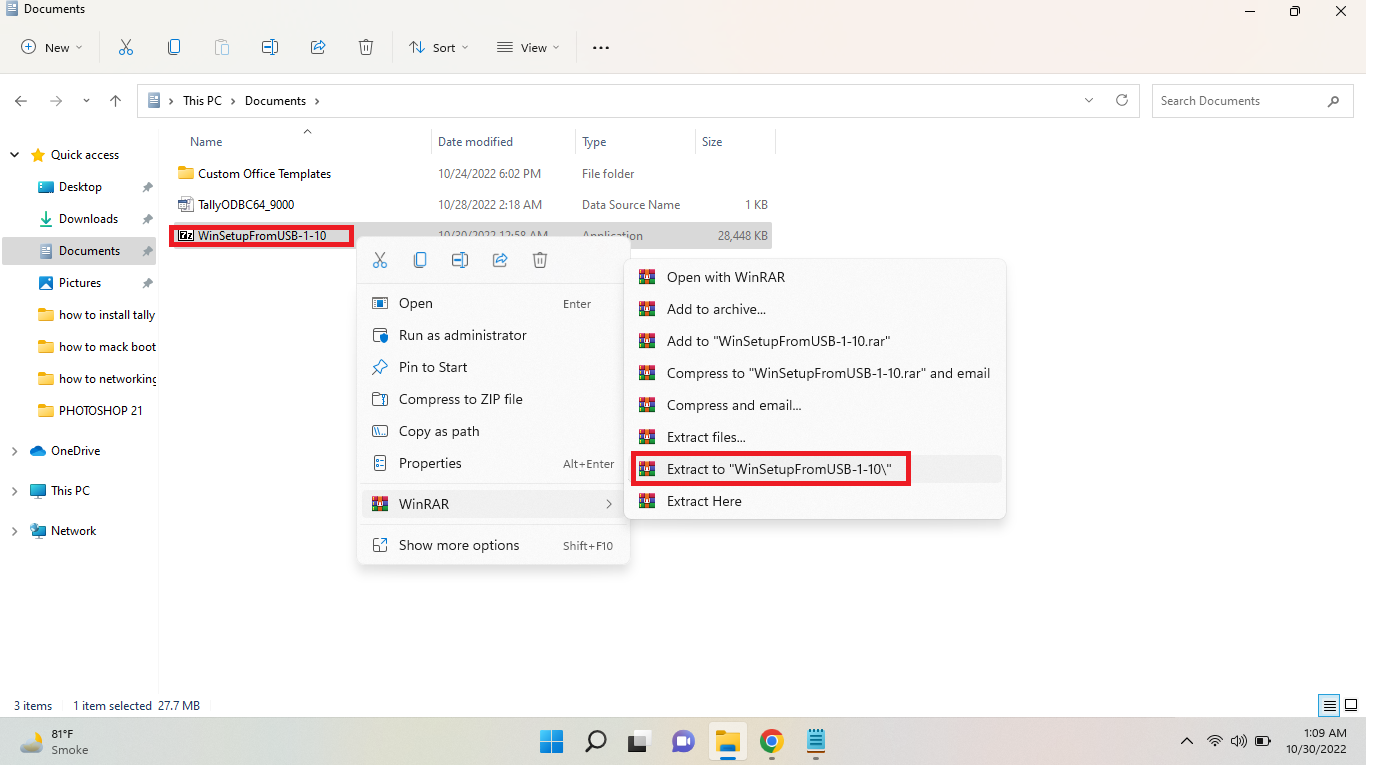Choose Copy as path
The image size is (1376, 775).
(493, 431)
